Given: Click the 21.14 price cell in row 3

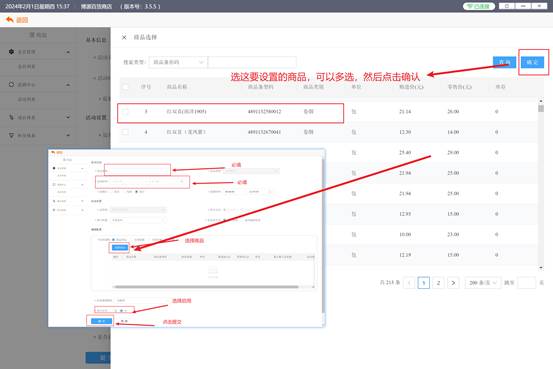Looking at the screenshot, I should click(405, 112).
